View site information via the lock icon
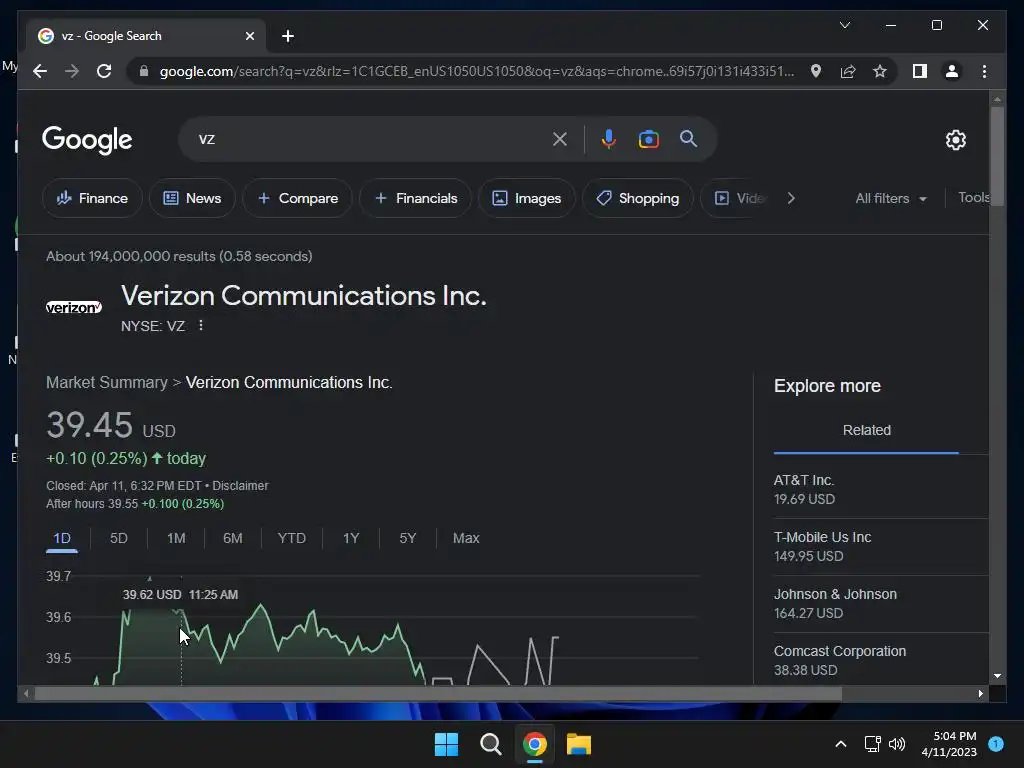The height and width of the screenshot is (768, 1024). pos(144,71)
